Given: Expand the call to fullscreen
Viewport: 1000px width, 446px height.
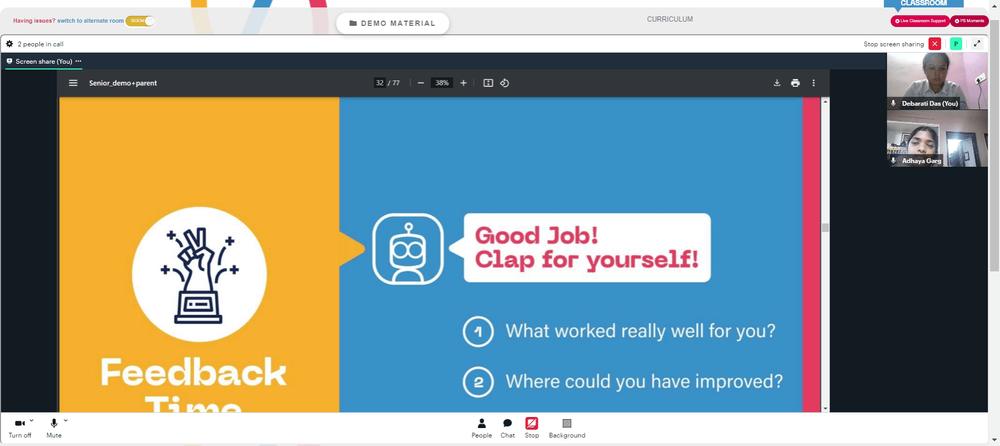Looking at the screenshot, I should click(976, 44).
